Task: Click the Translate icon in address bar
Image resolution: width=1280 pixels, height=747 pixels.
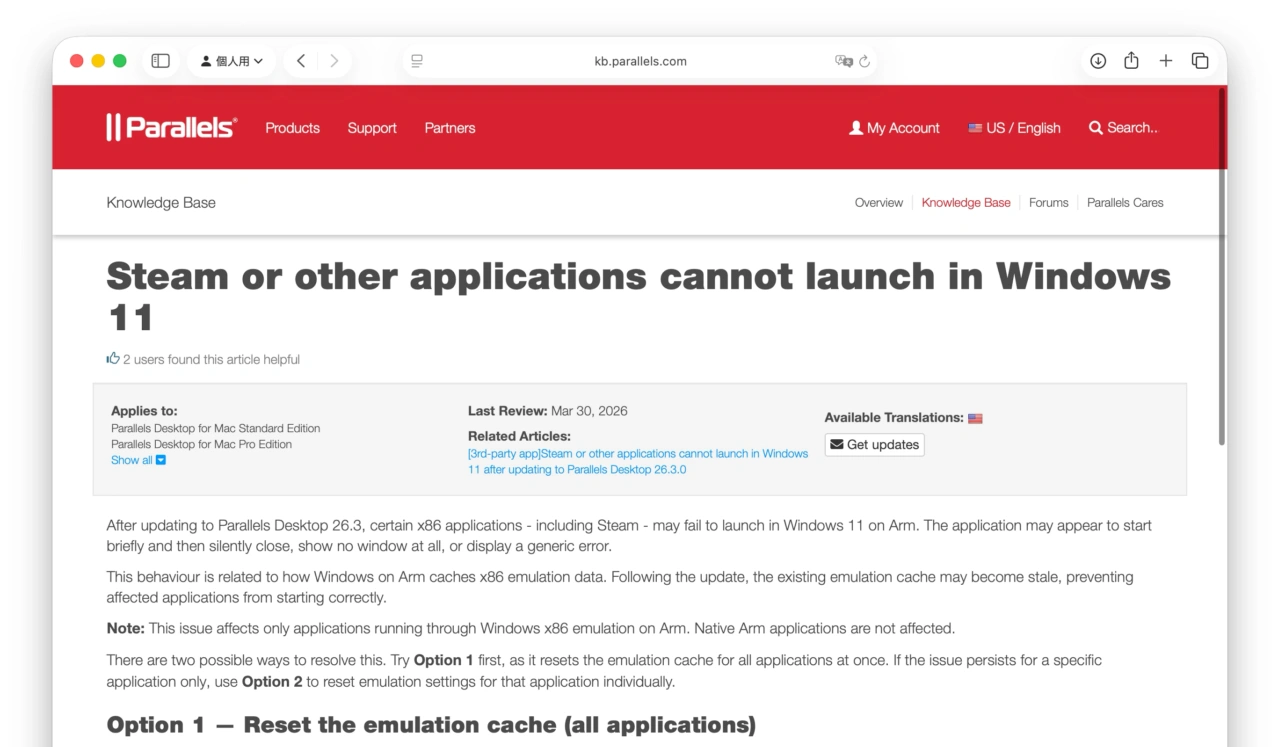Action: coord(845,61)
